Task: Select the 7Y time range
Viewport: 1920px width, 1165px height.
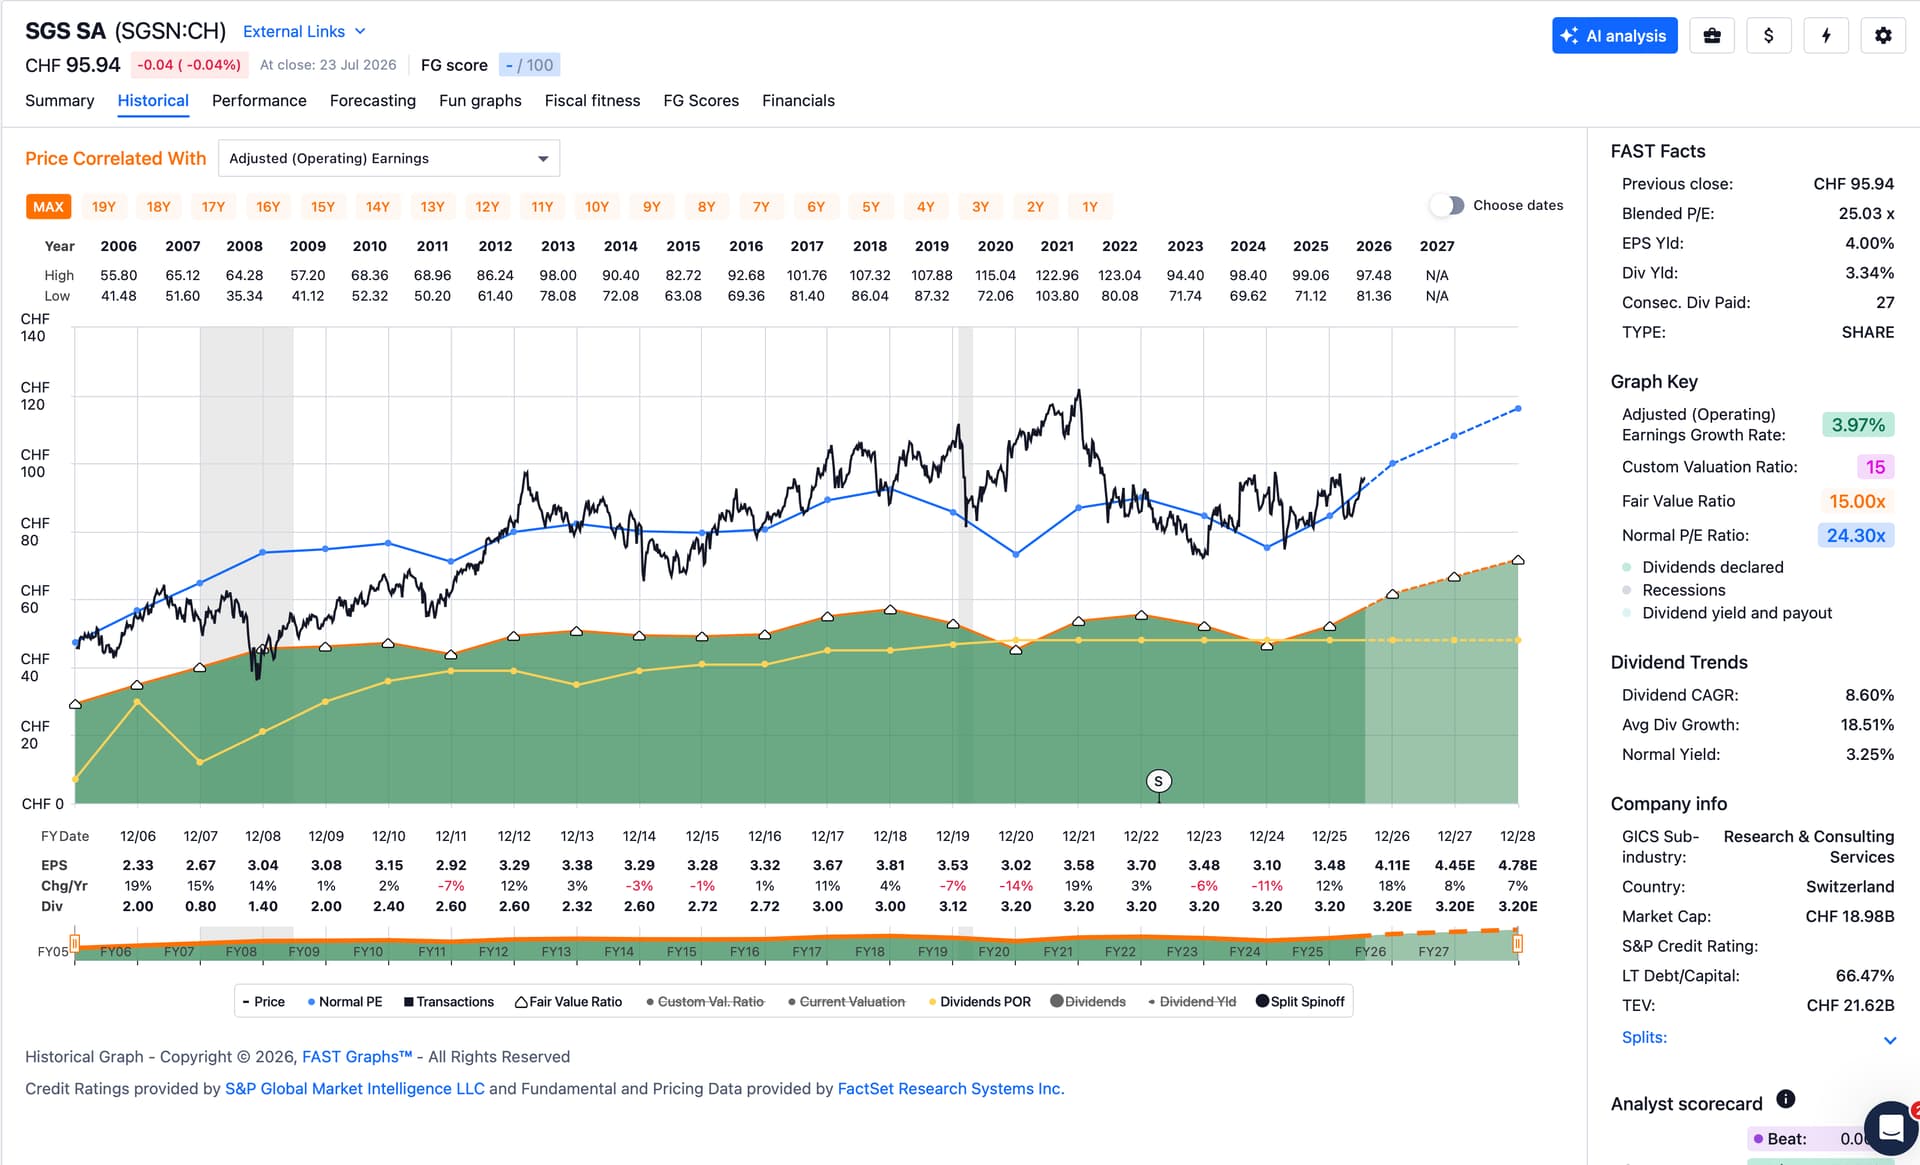Action: [761, 207]
